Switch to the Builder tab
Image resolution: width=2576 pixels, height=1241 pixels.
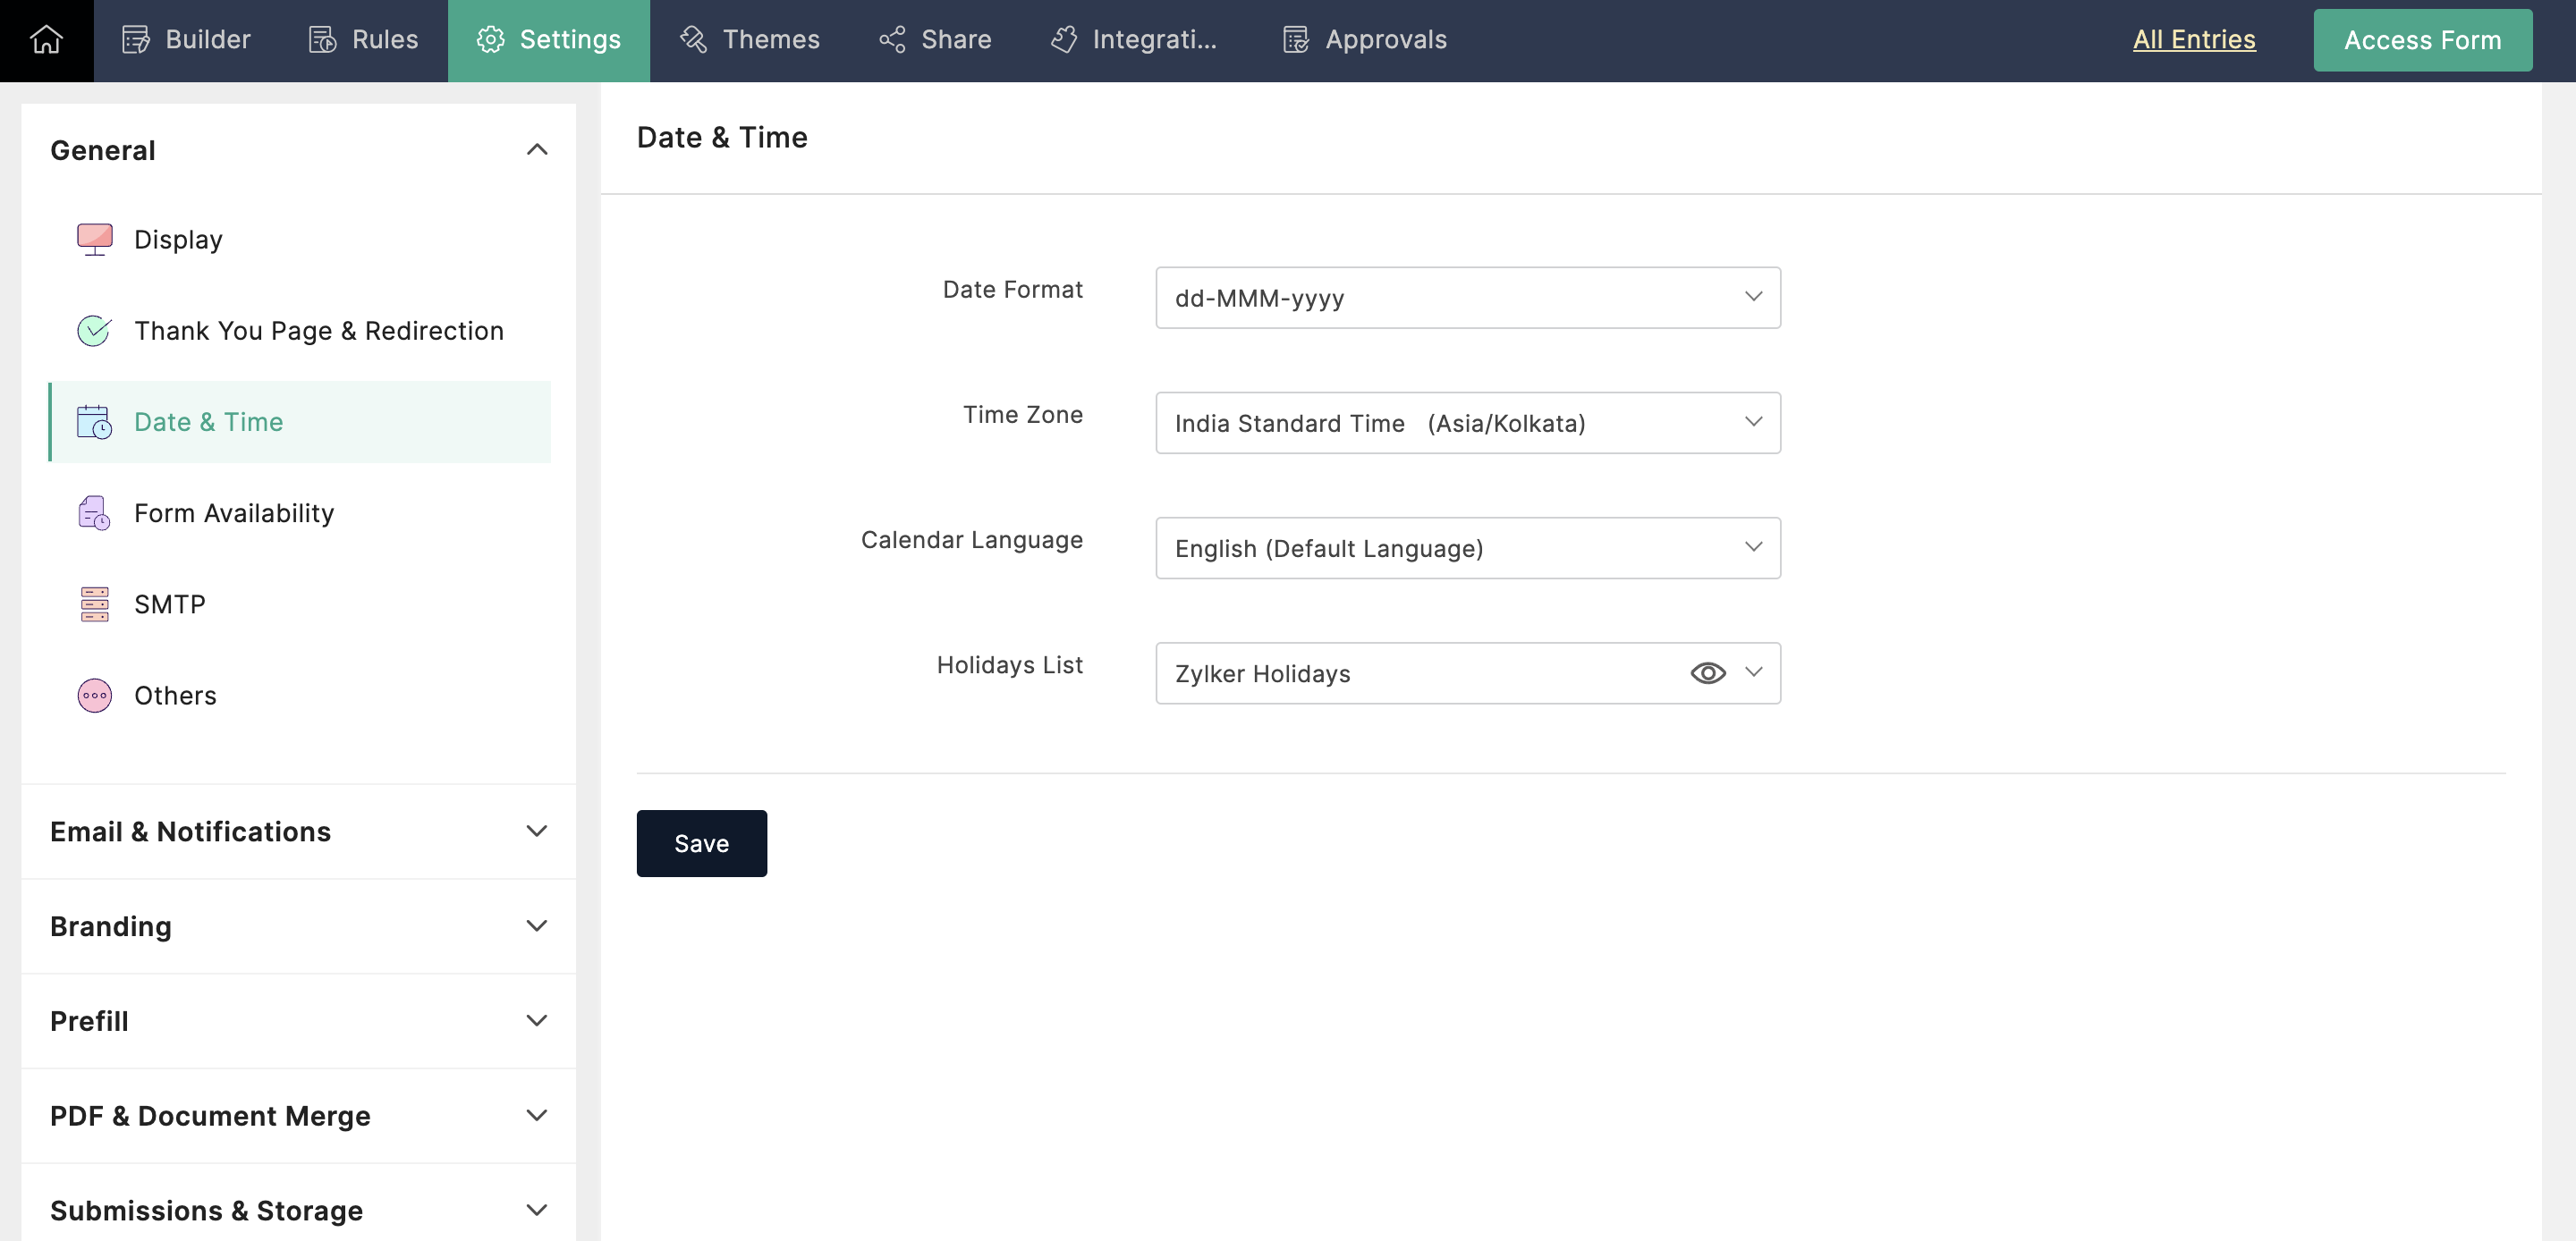click(x=186, y=40)
